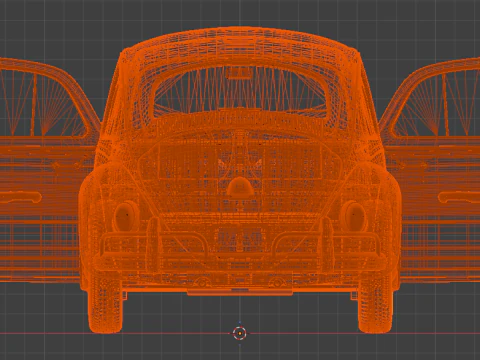Select the left rear wheel
Viewport: 480px width, 360px height.
click(x=105, y=304)
